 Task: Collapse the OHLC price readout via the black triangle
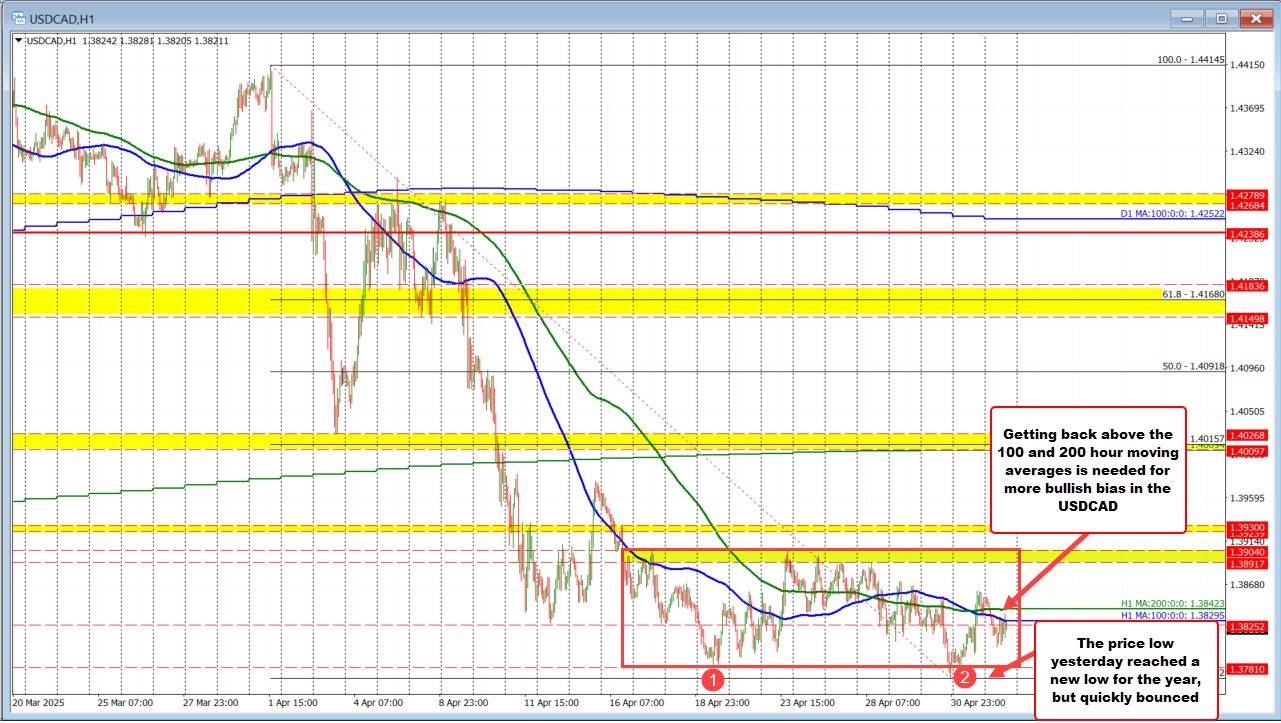(x=17, y=41)
